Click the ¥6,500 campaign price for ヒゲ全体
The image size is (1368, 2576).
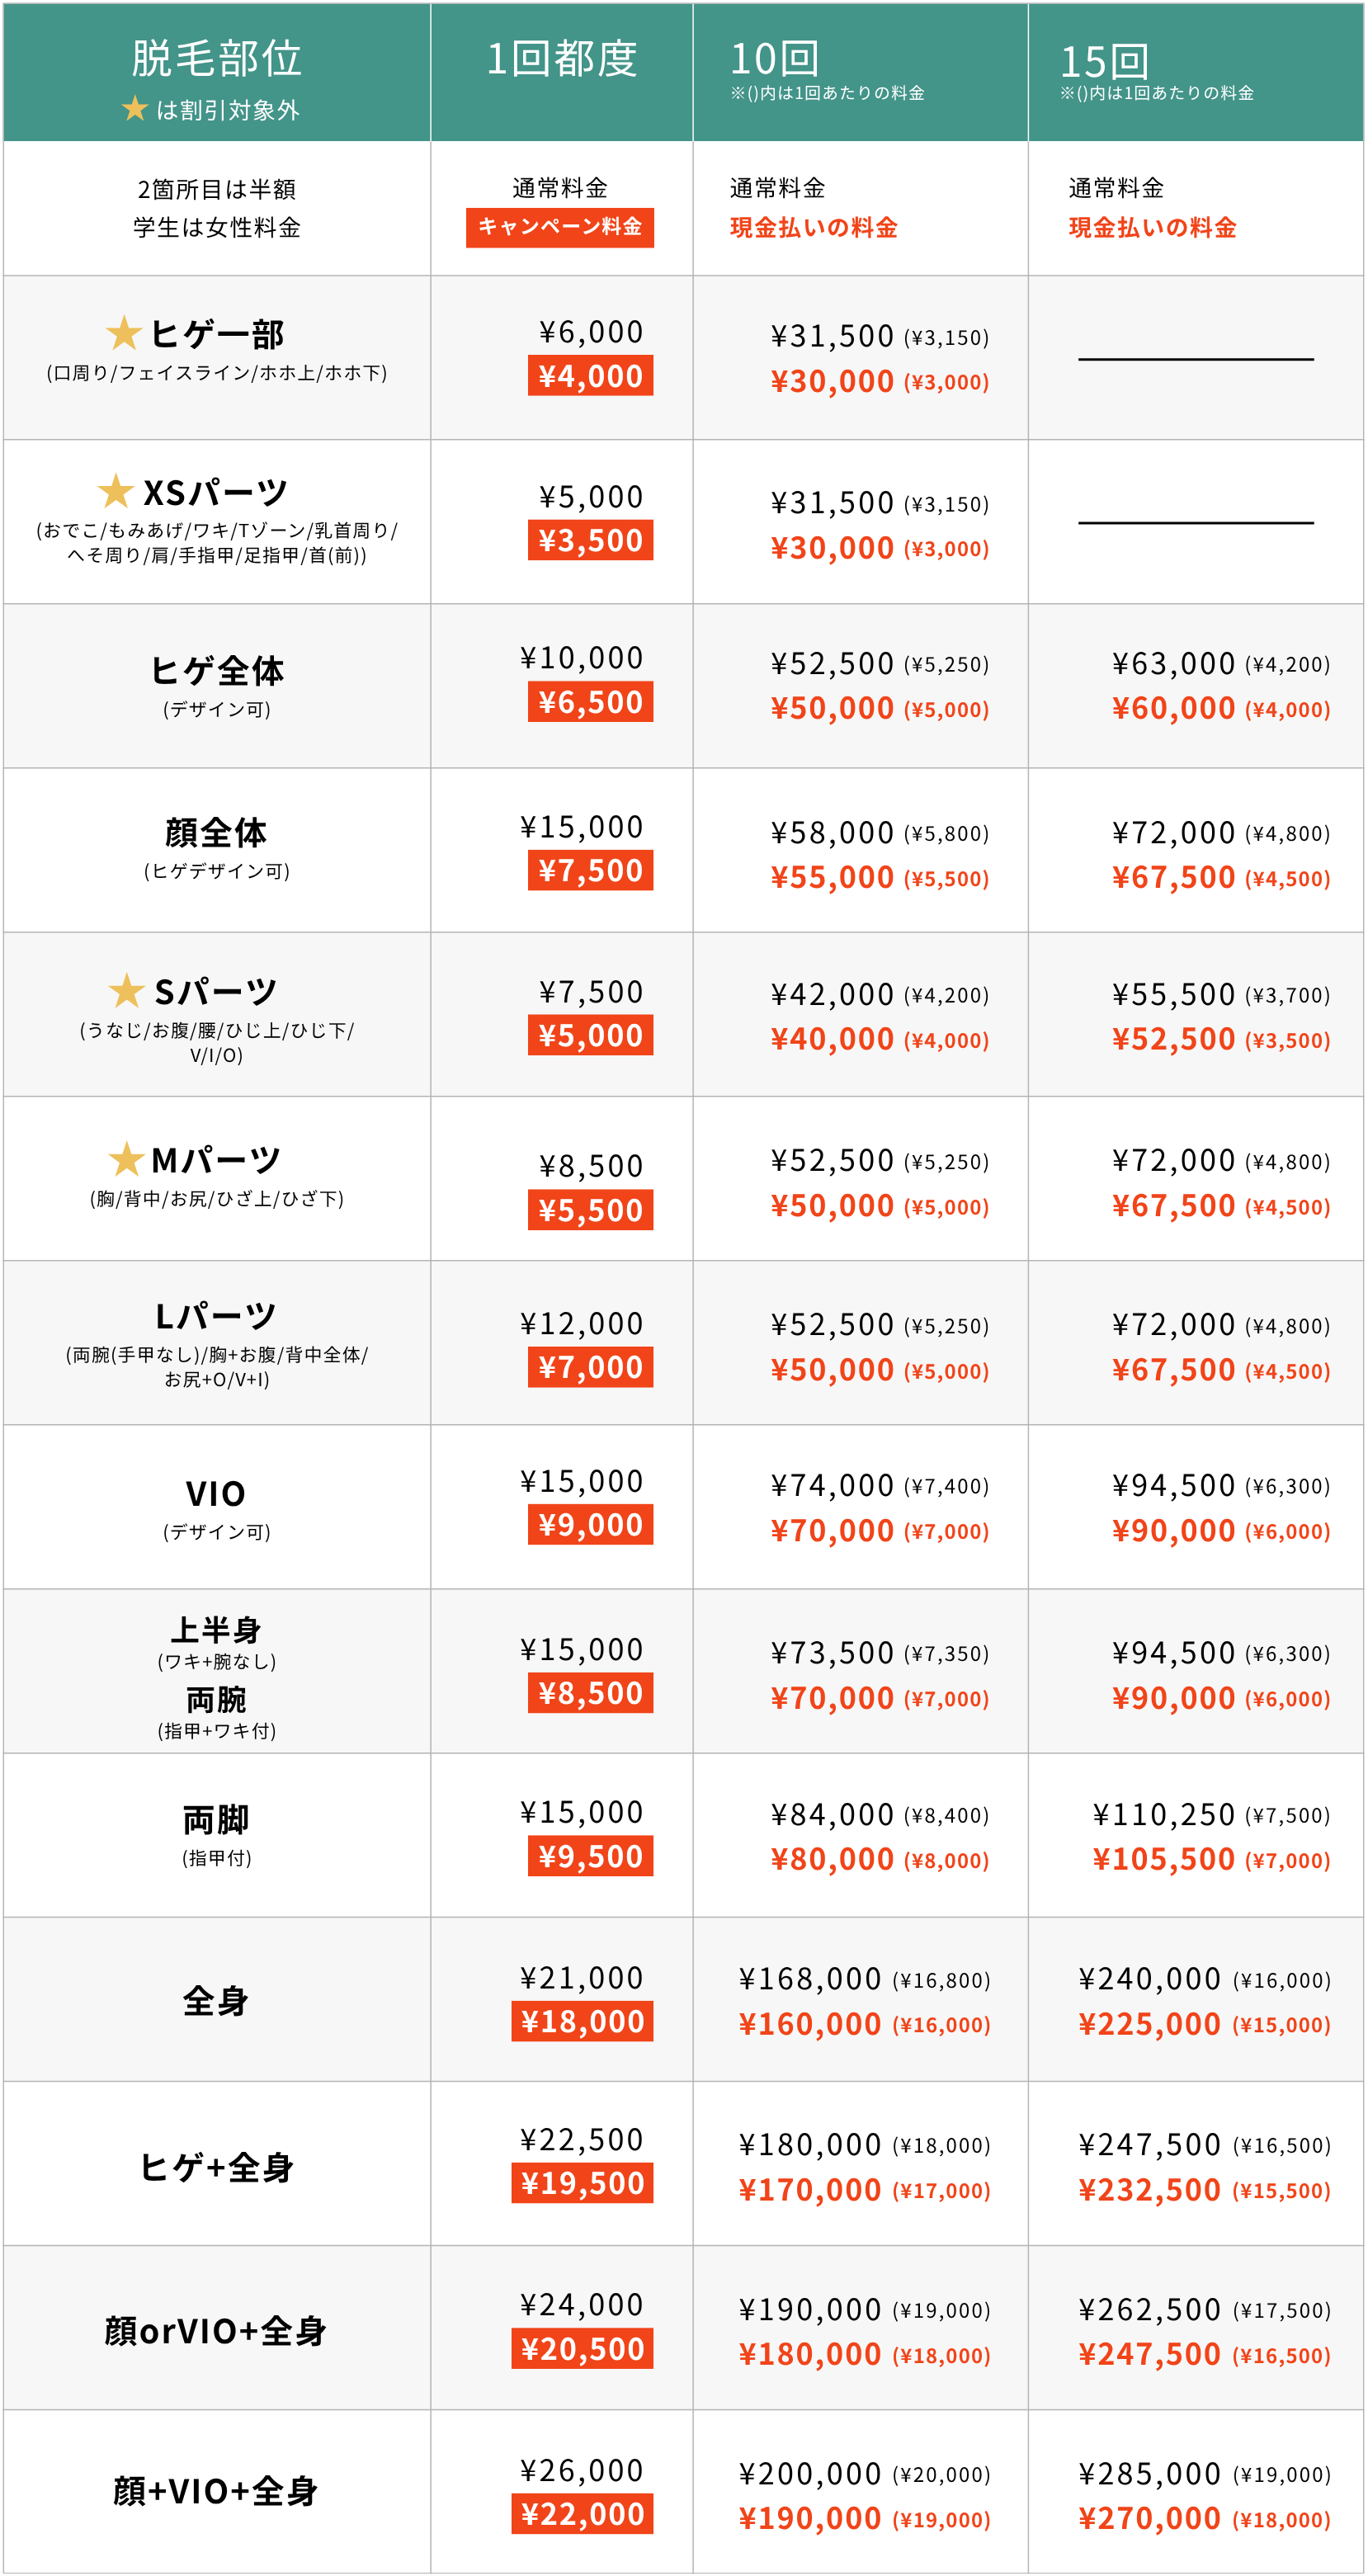tap(590, 702)
